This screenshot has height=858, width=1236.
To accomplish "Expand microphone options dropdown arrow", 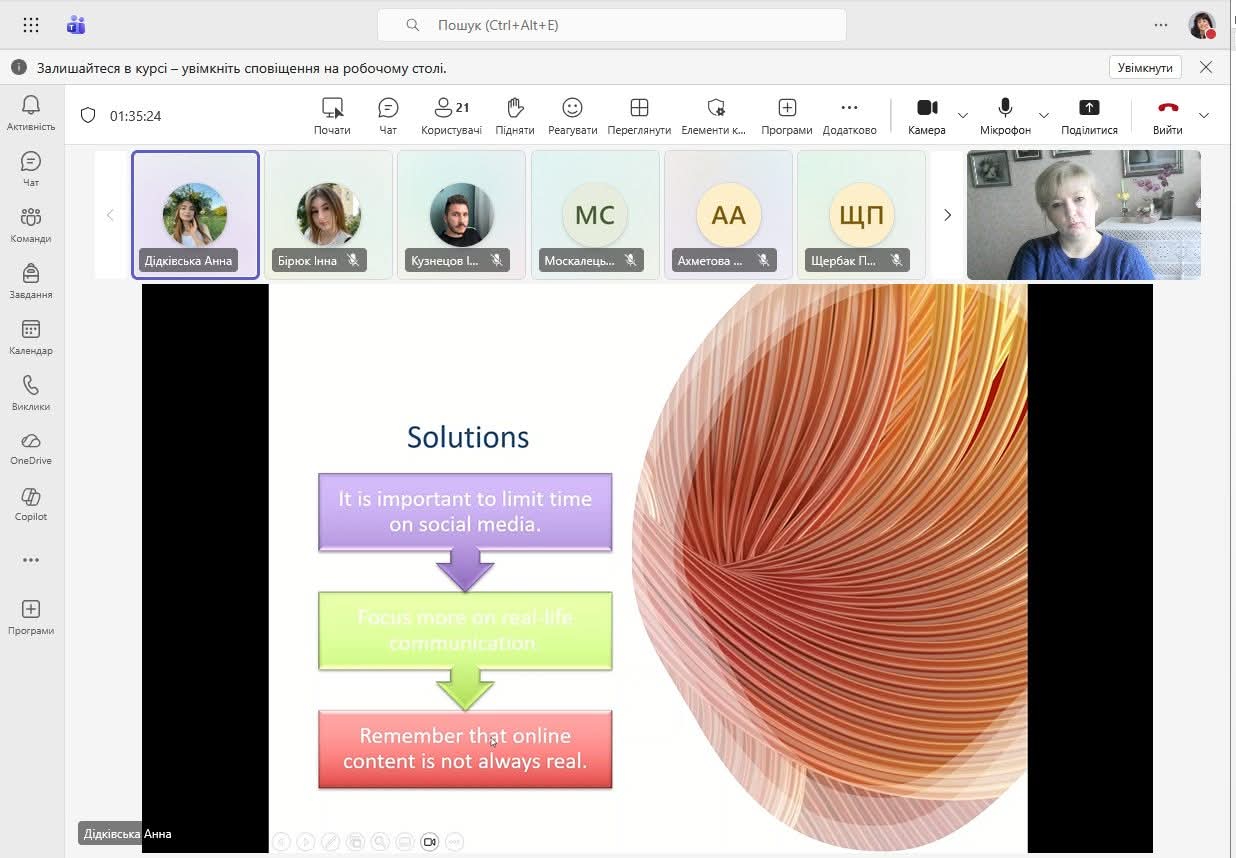I will click(1044, 116).
